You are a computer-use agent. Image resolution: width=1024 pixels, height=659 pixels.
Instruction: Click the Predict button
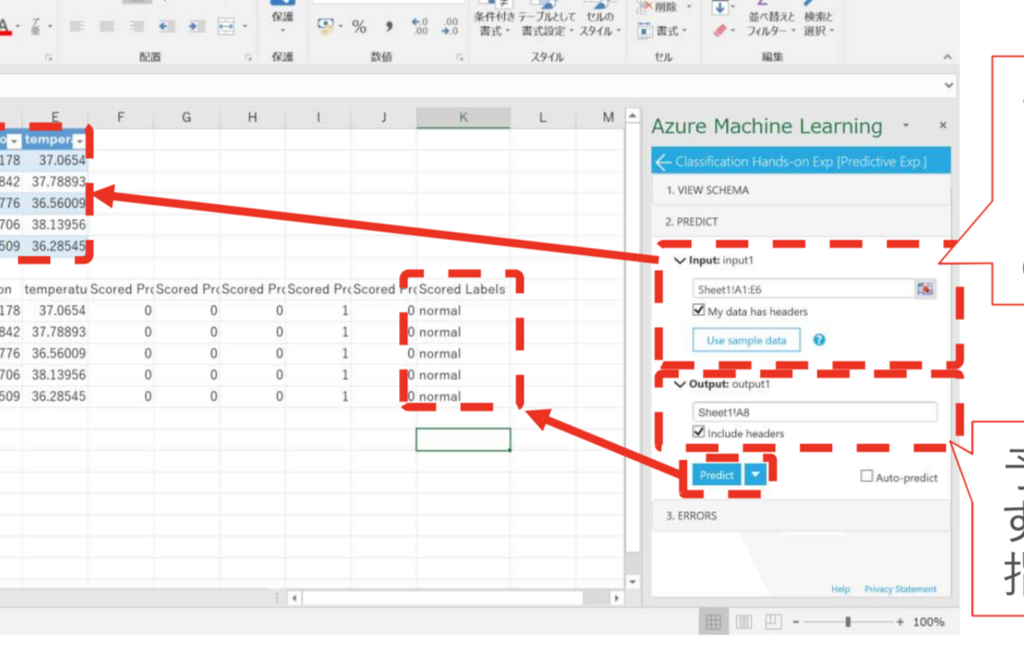click(716, 475)
